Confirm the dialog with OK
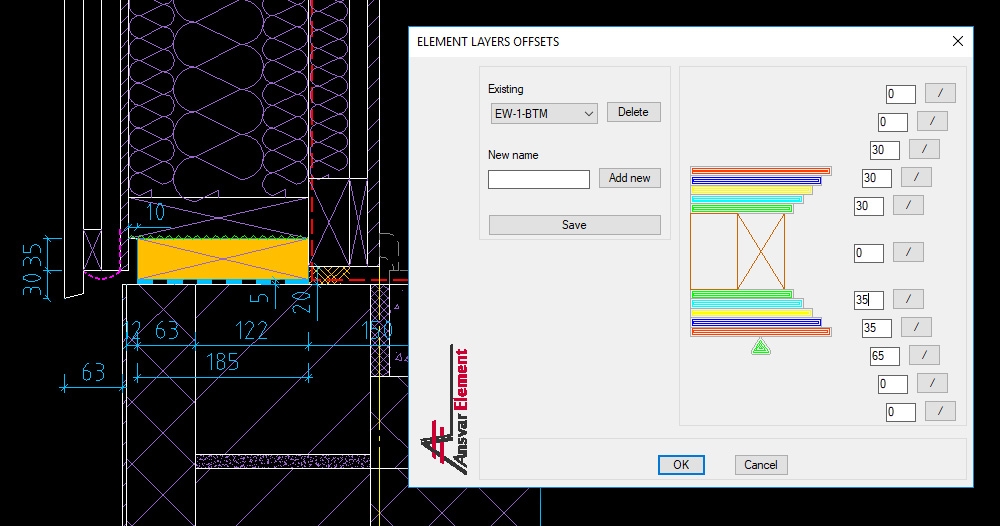 681,465
